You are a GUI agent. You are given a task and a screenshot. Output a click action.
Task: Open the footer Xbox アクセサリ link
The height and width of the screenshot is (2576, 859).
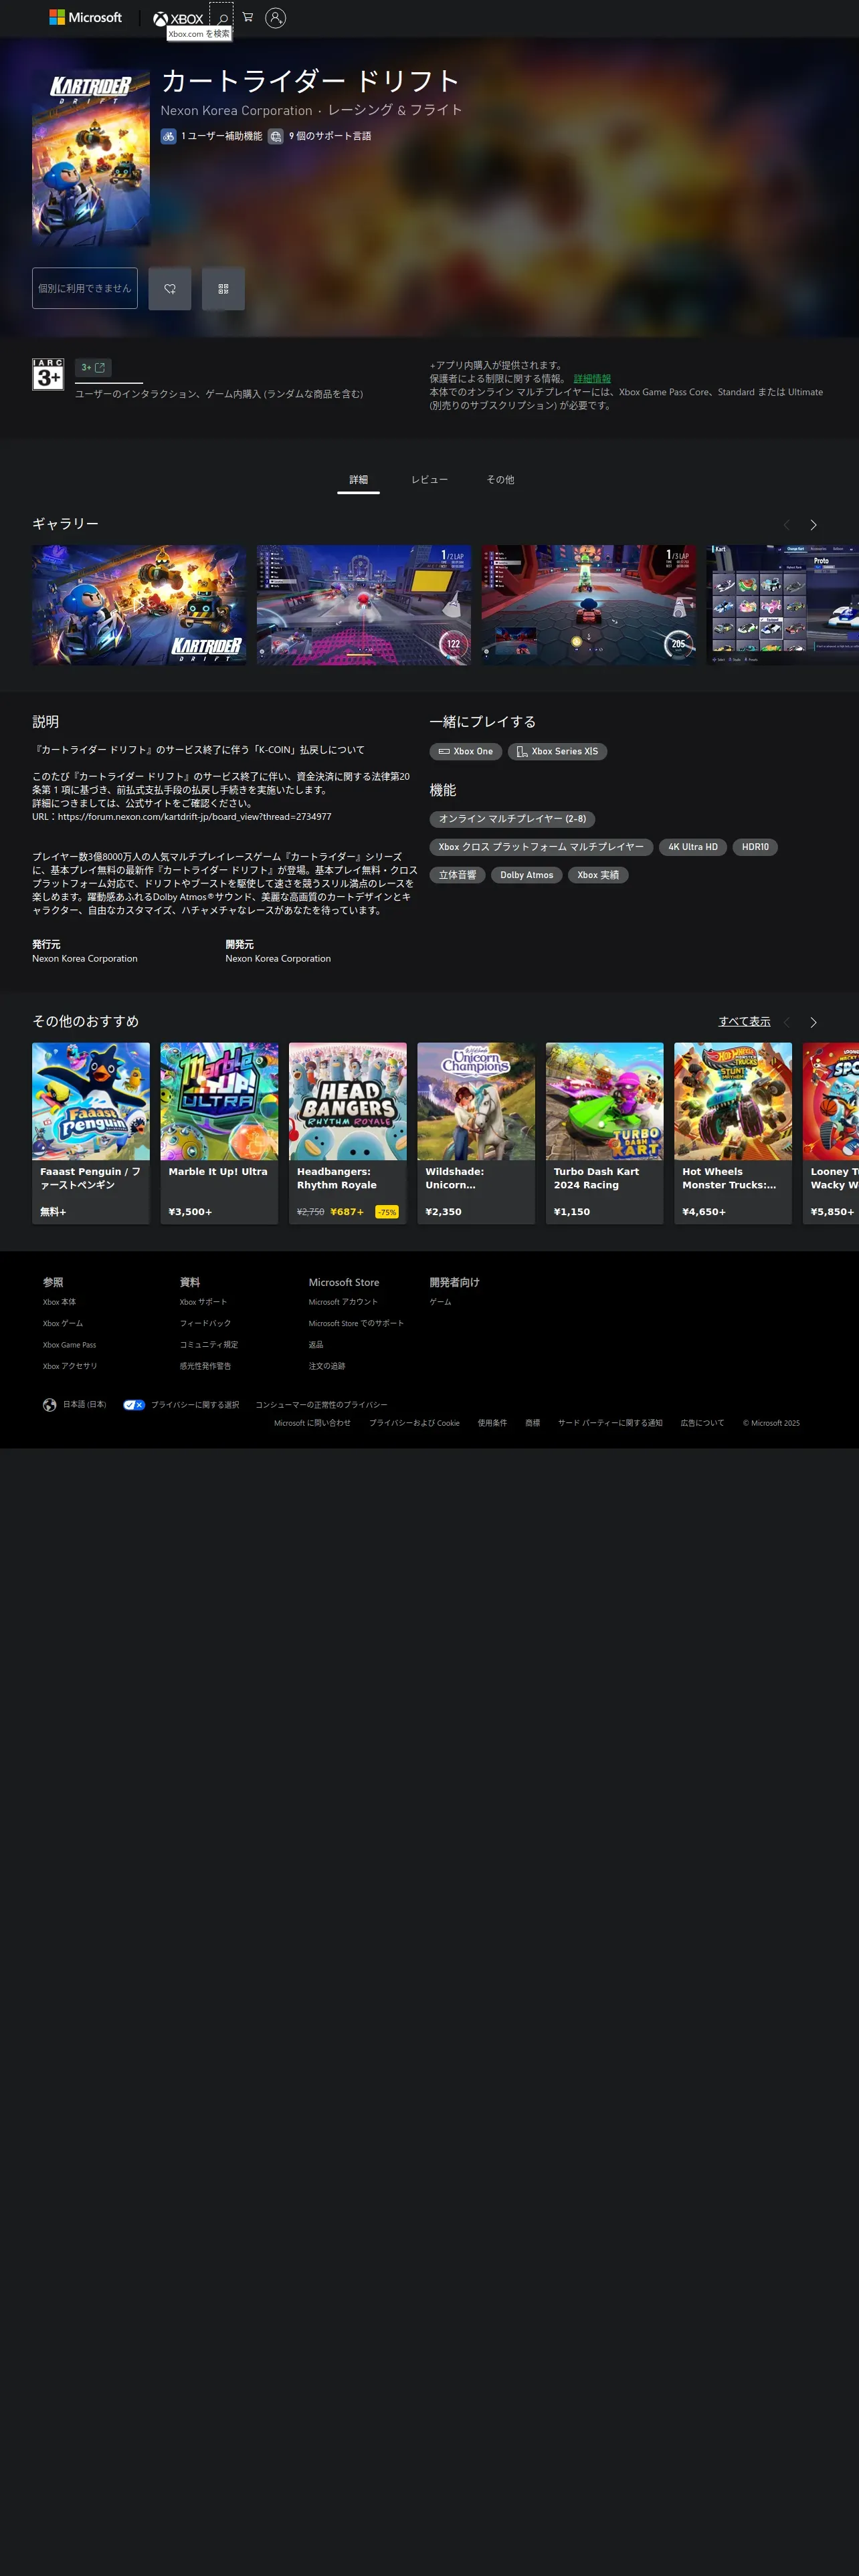(x=70, y=1366)
